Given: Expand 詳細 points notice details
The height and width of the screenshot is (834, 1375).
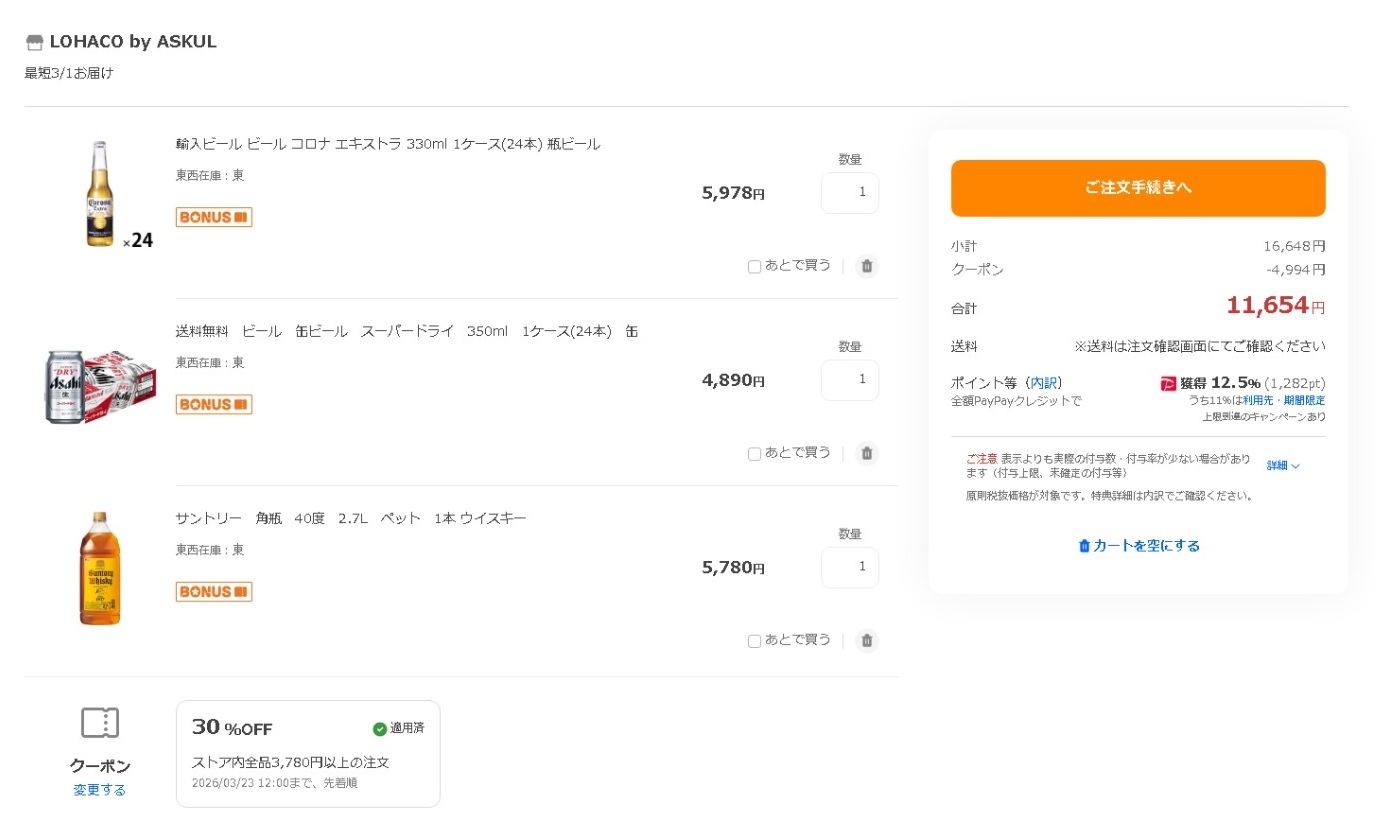Looking at the screenshot, I should tap(1283, 466).
